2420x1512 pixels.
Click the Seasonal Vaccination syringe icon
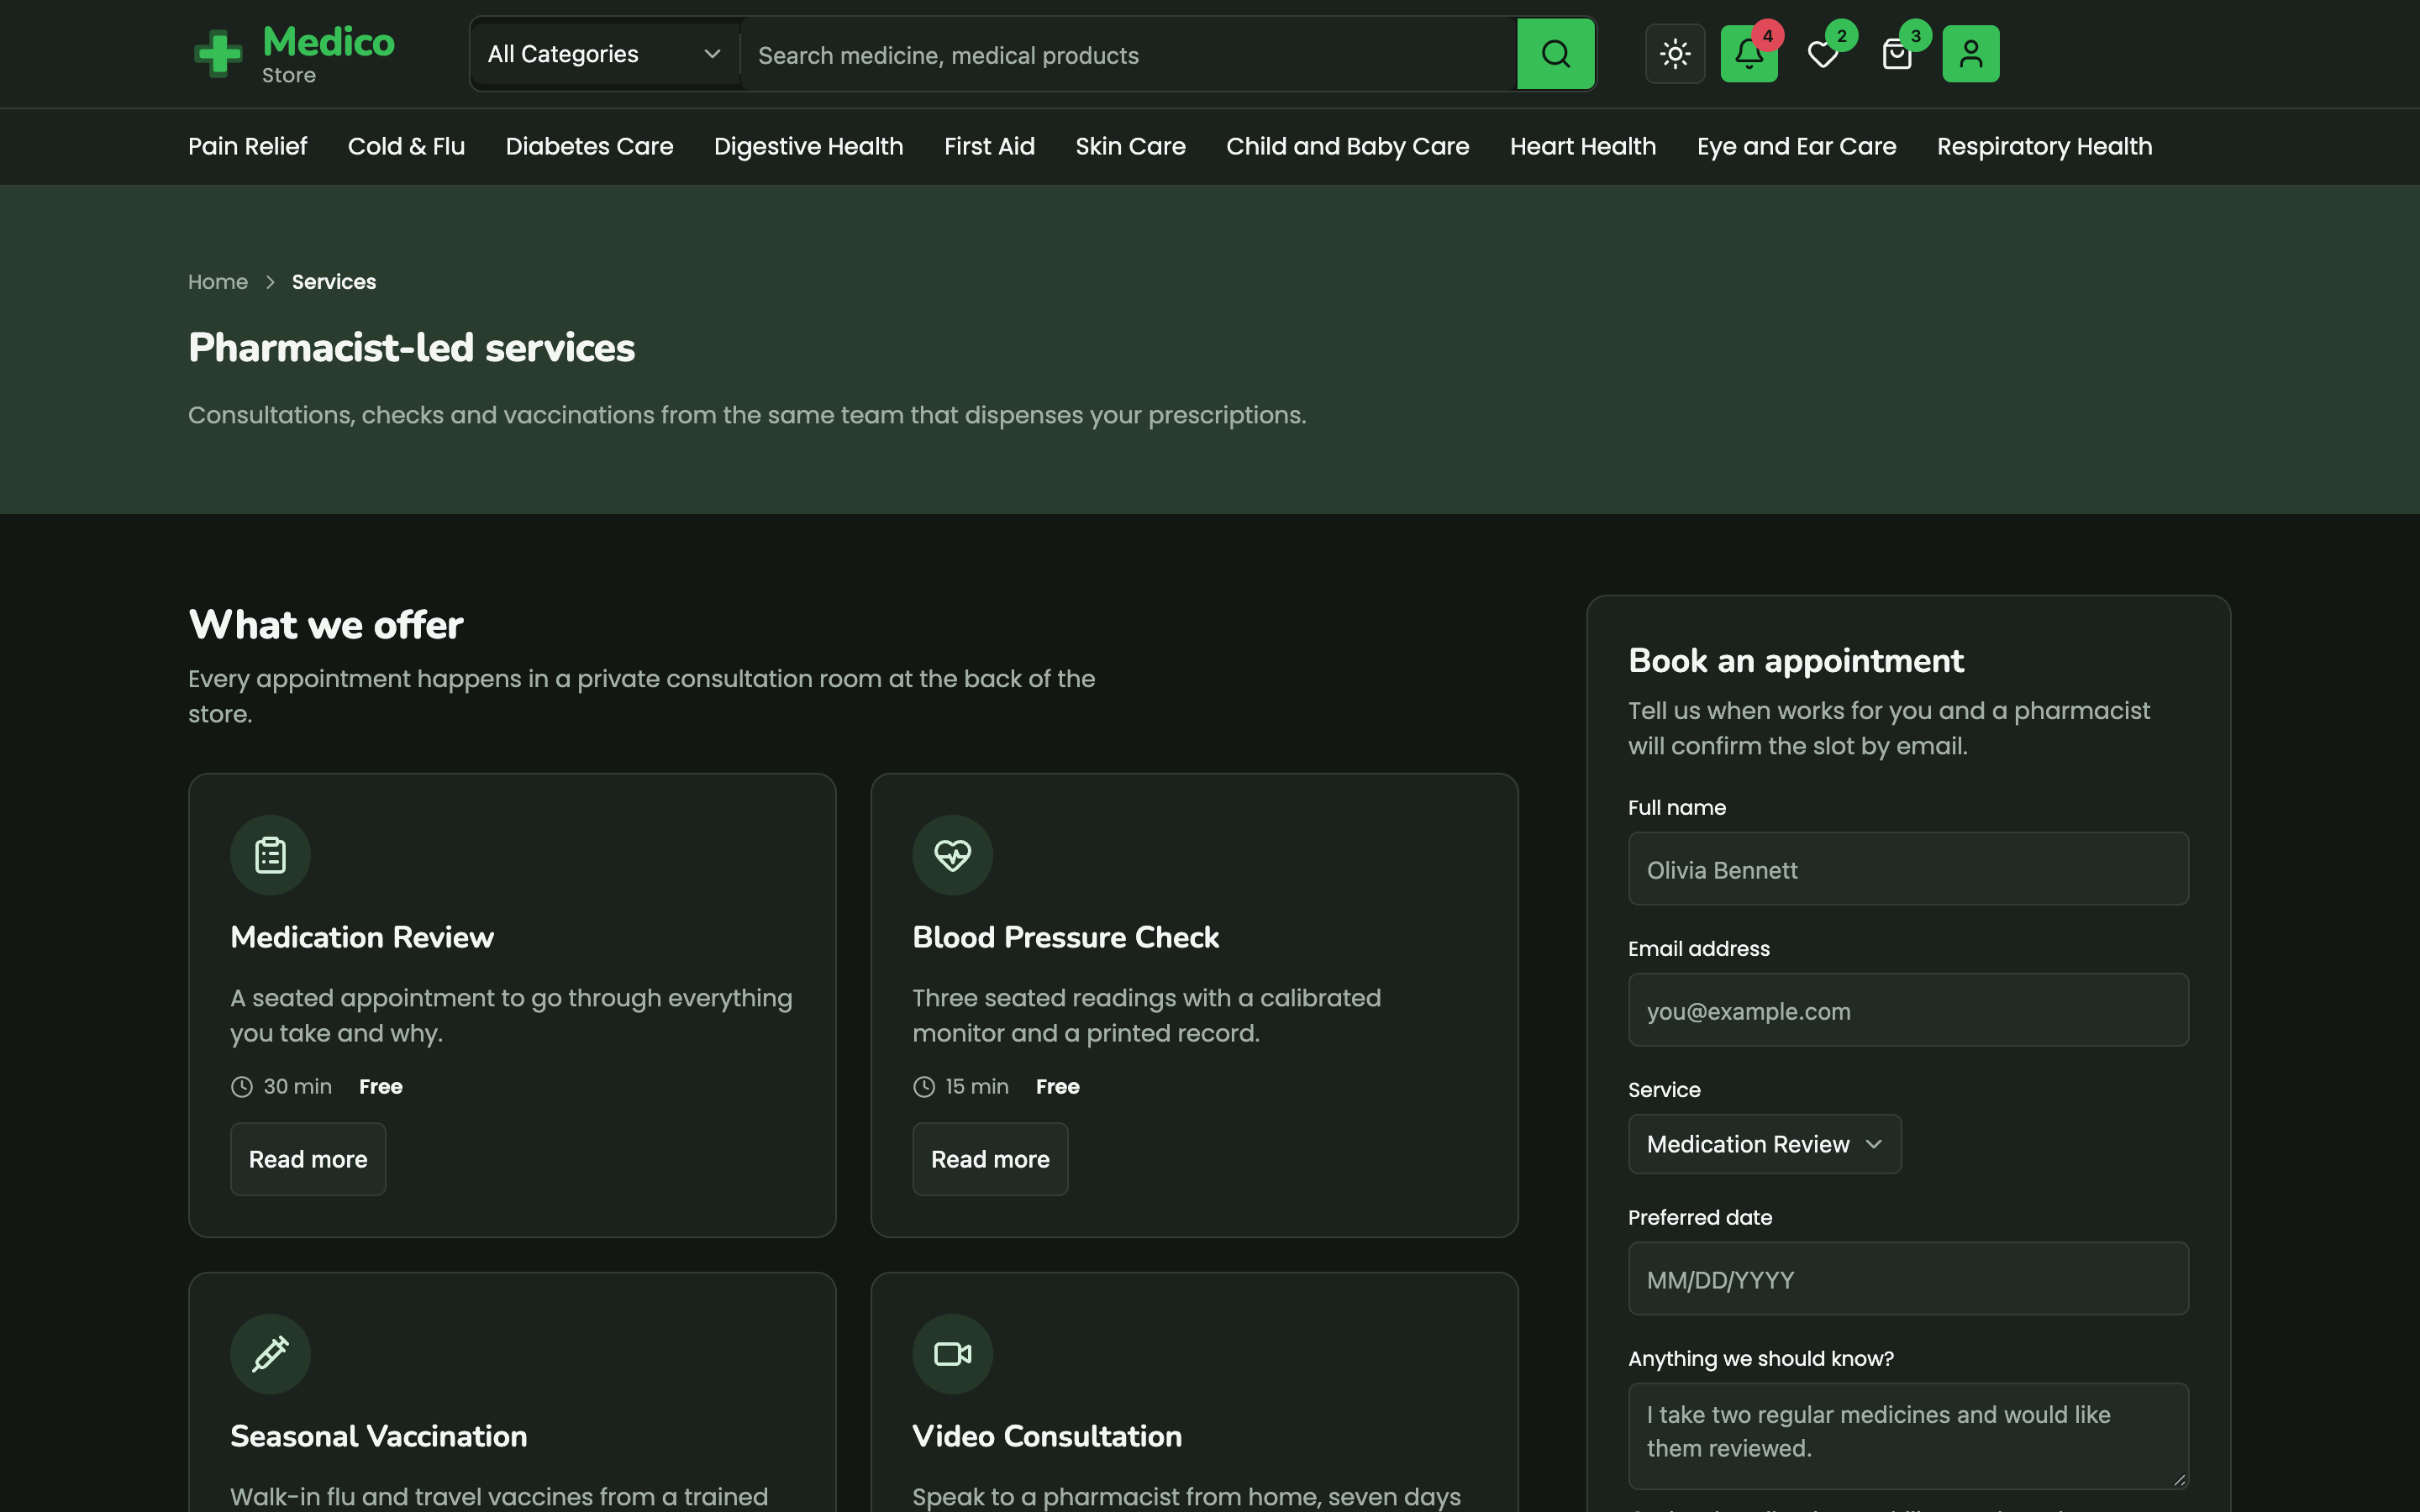270,1354
